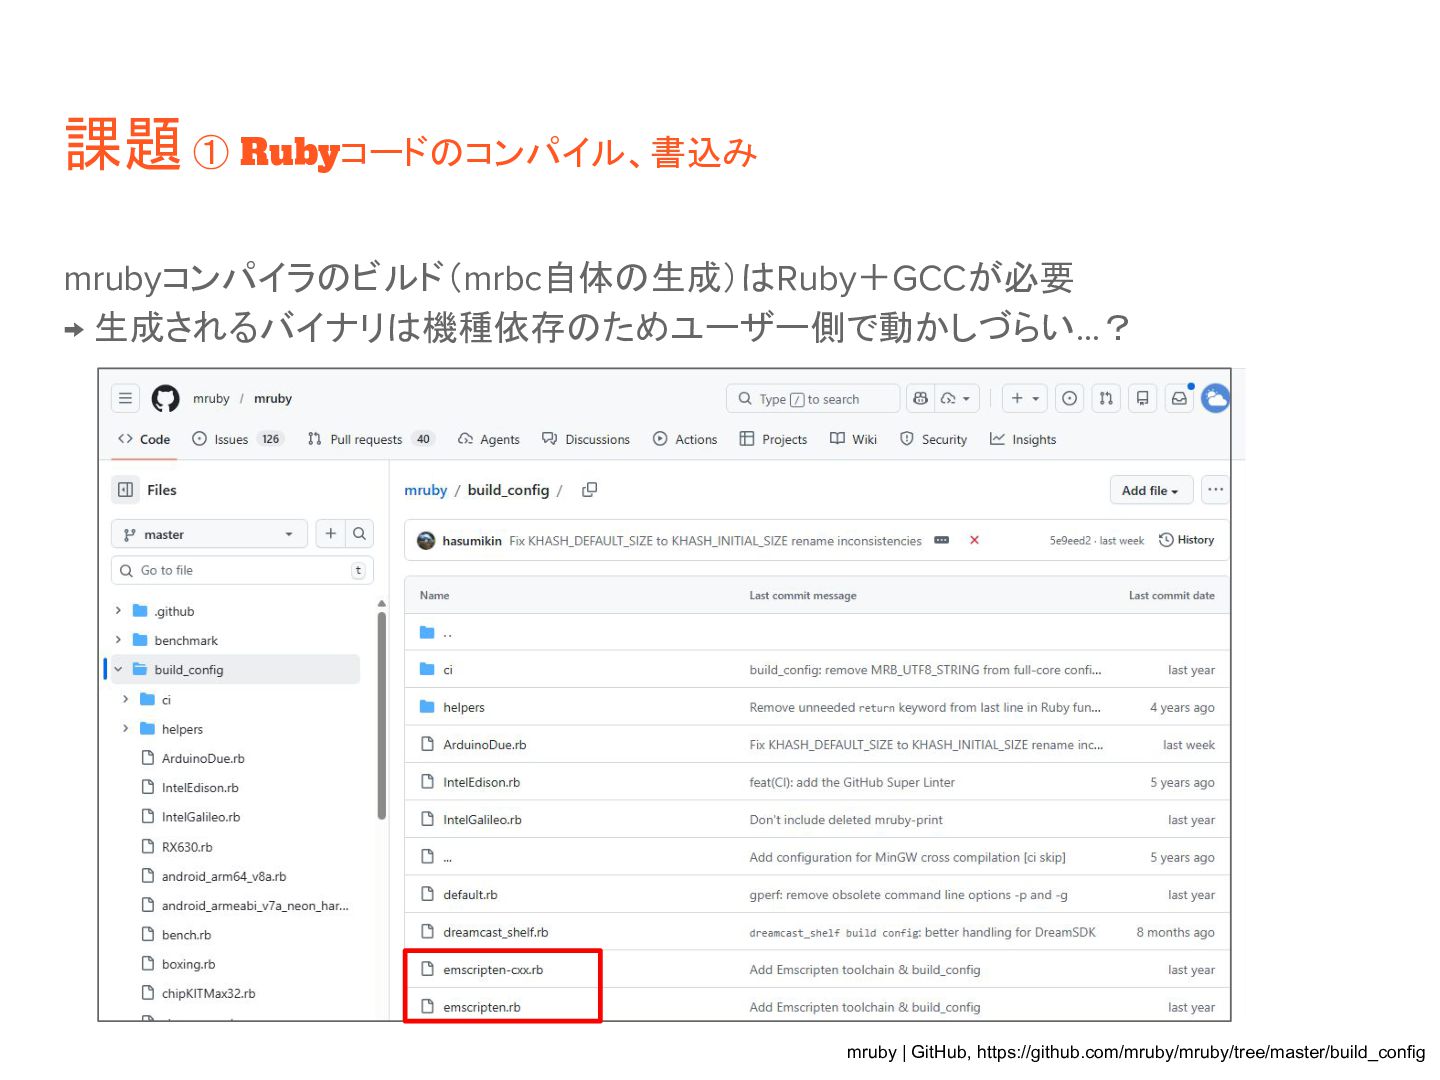Open the GitHub hamburger navigation menu

(x=125, y=398)
